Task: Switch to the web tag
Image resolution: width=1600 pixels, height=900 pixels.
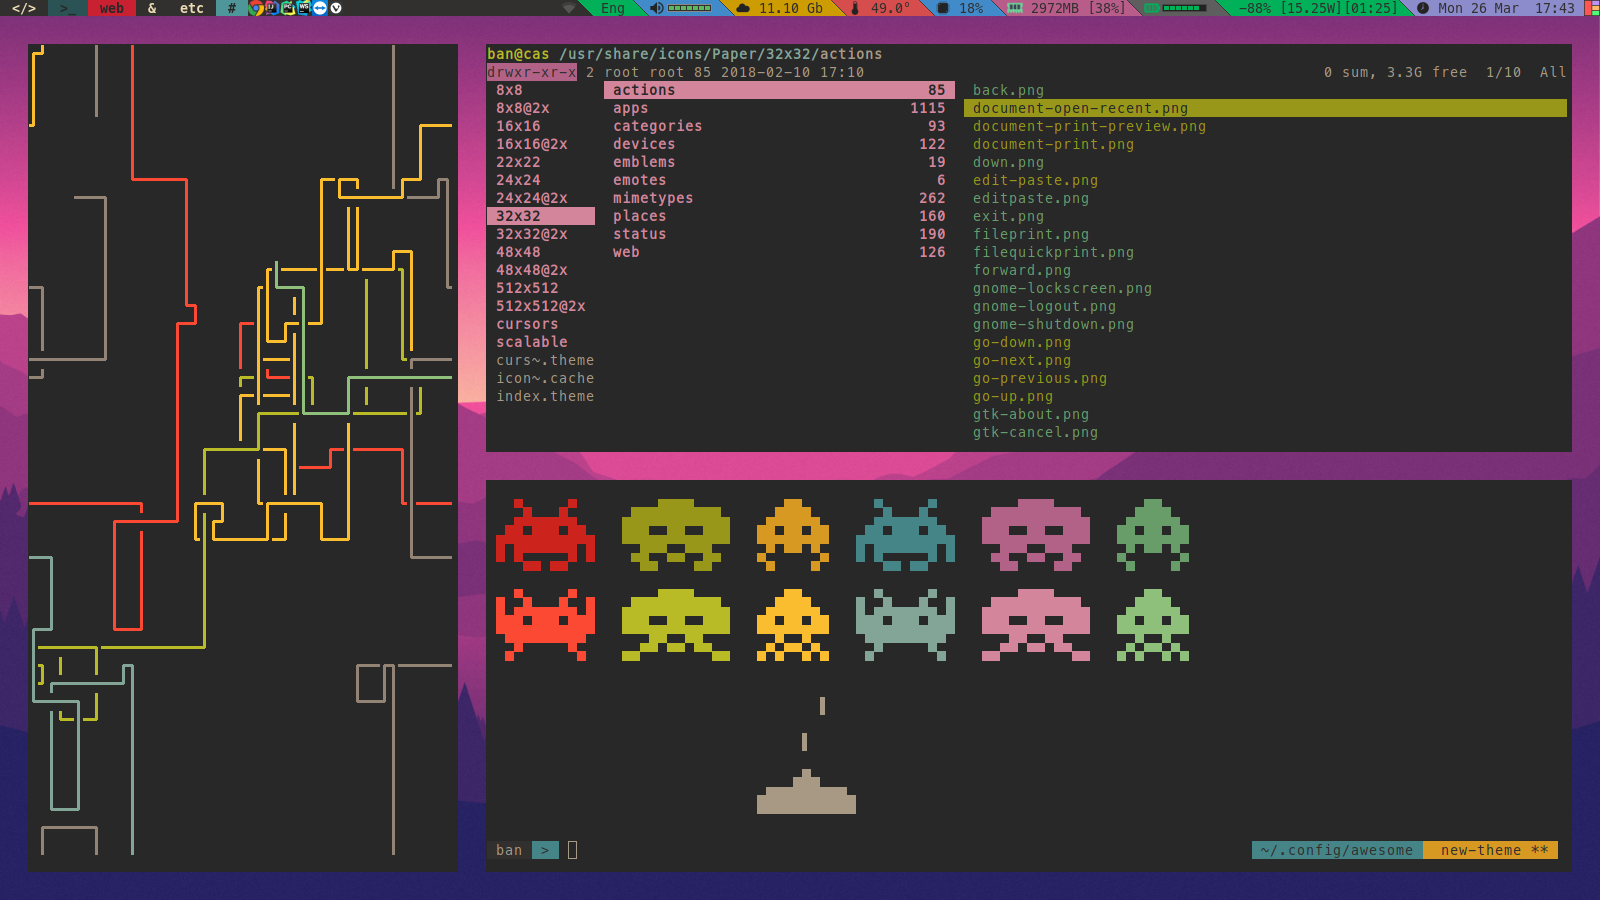Action: [112, 8]
